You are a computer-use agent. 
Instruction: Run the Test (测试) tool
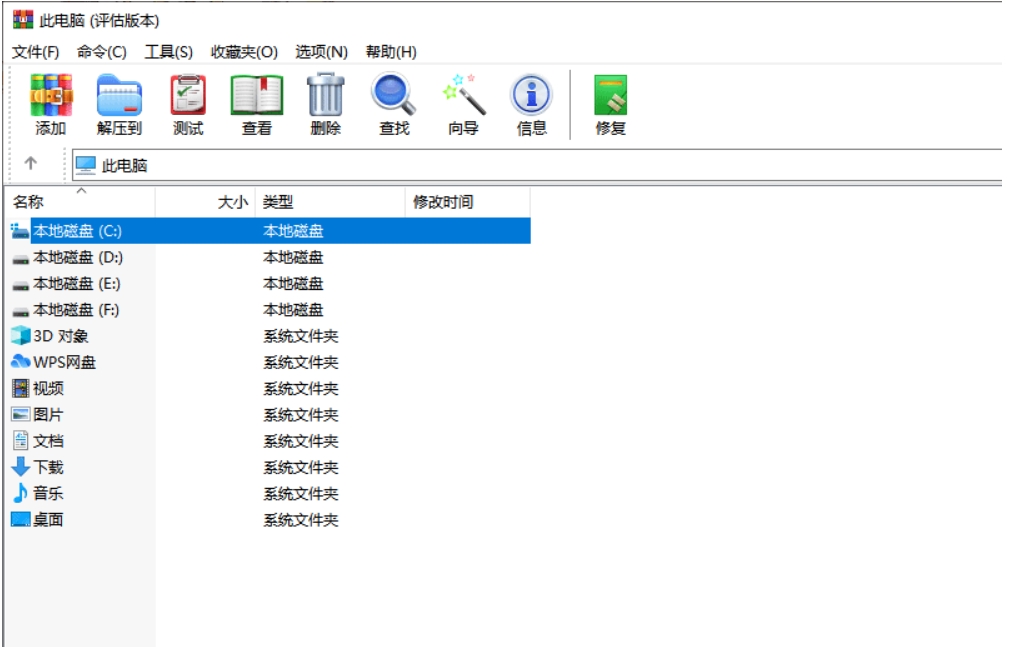tap(188, 95)
